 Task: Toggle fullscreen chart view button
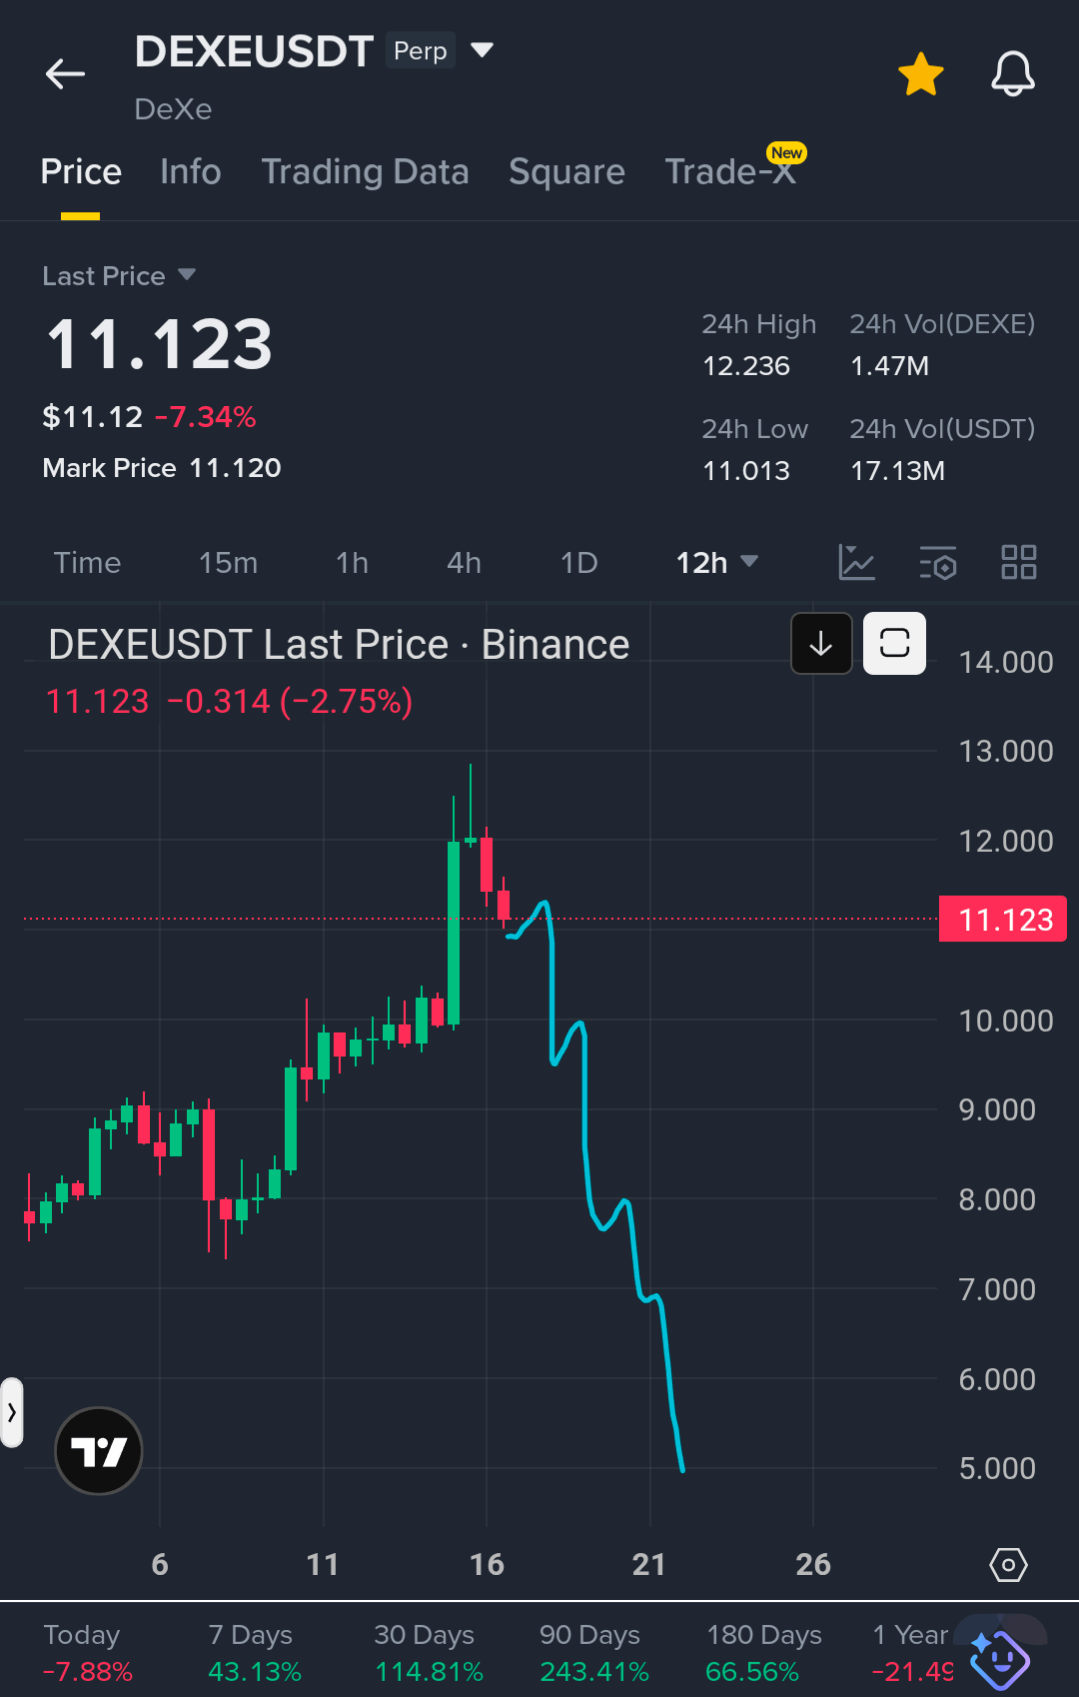click(895, 643)
